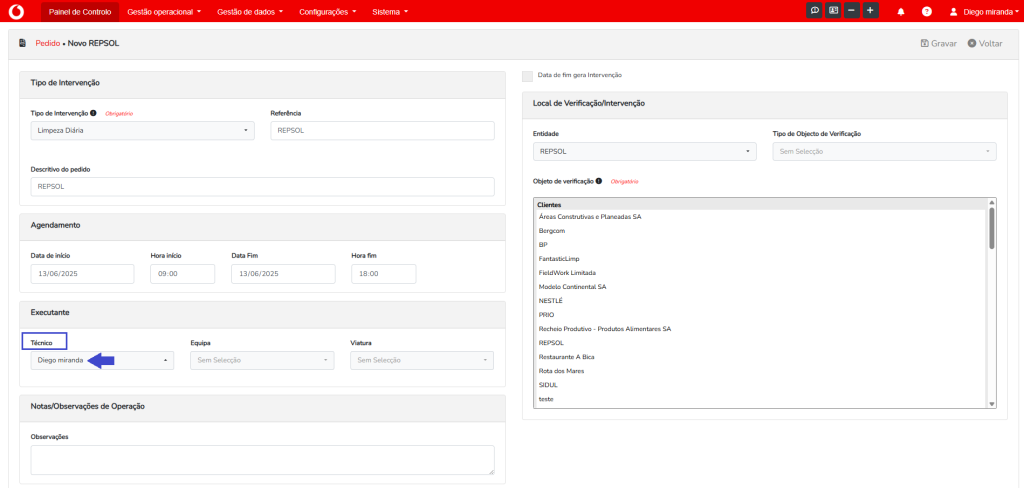Select BP in client list
The image size is (1024, 488).
click(x=543, y=244)
